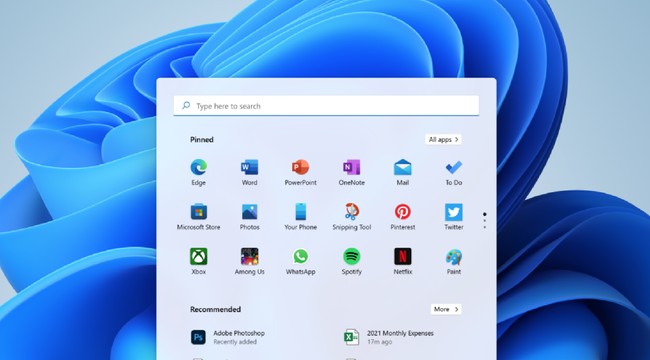Screen dimensions: 650x360
Task: Open the Netflix app icon
Action: [x=403, y=256]
